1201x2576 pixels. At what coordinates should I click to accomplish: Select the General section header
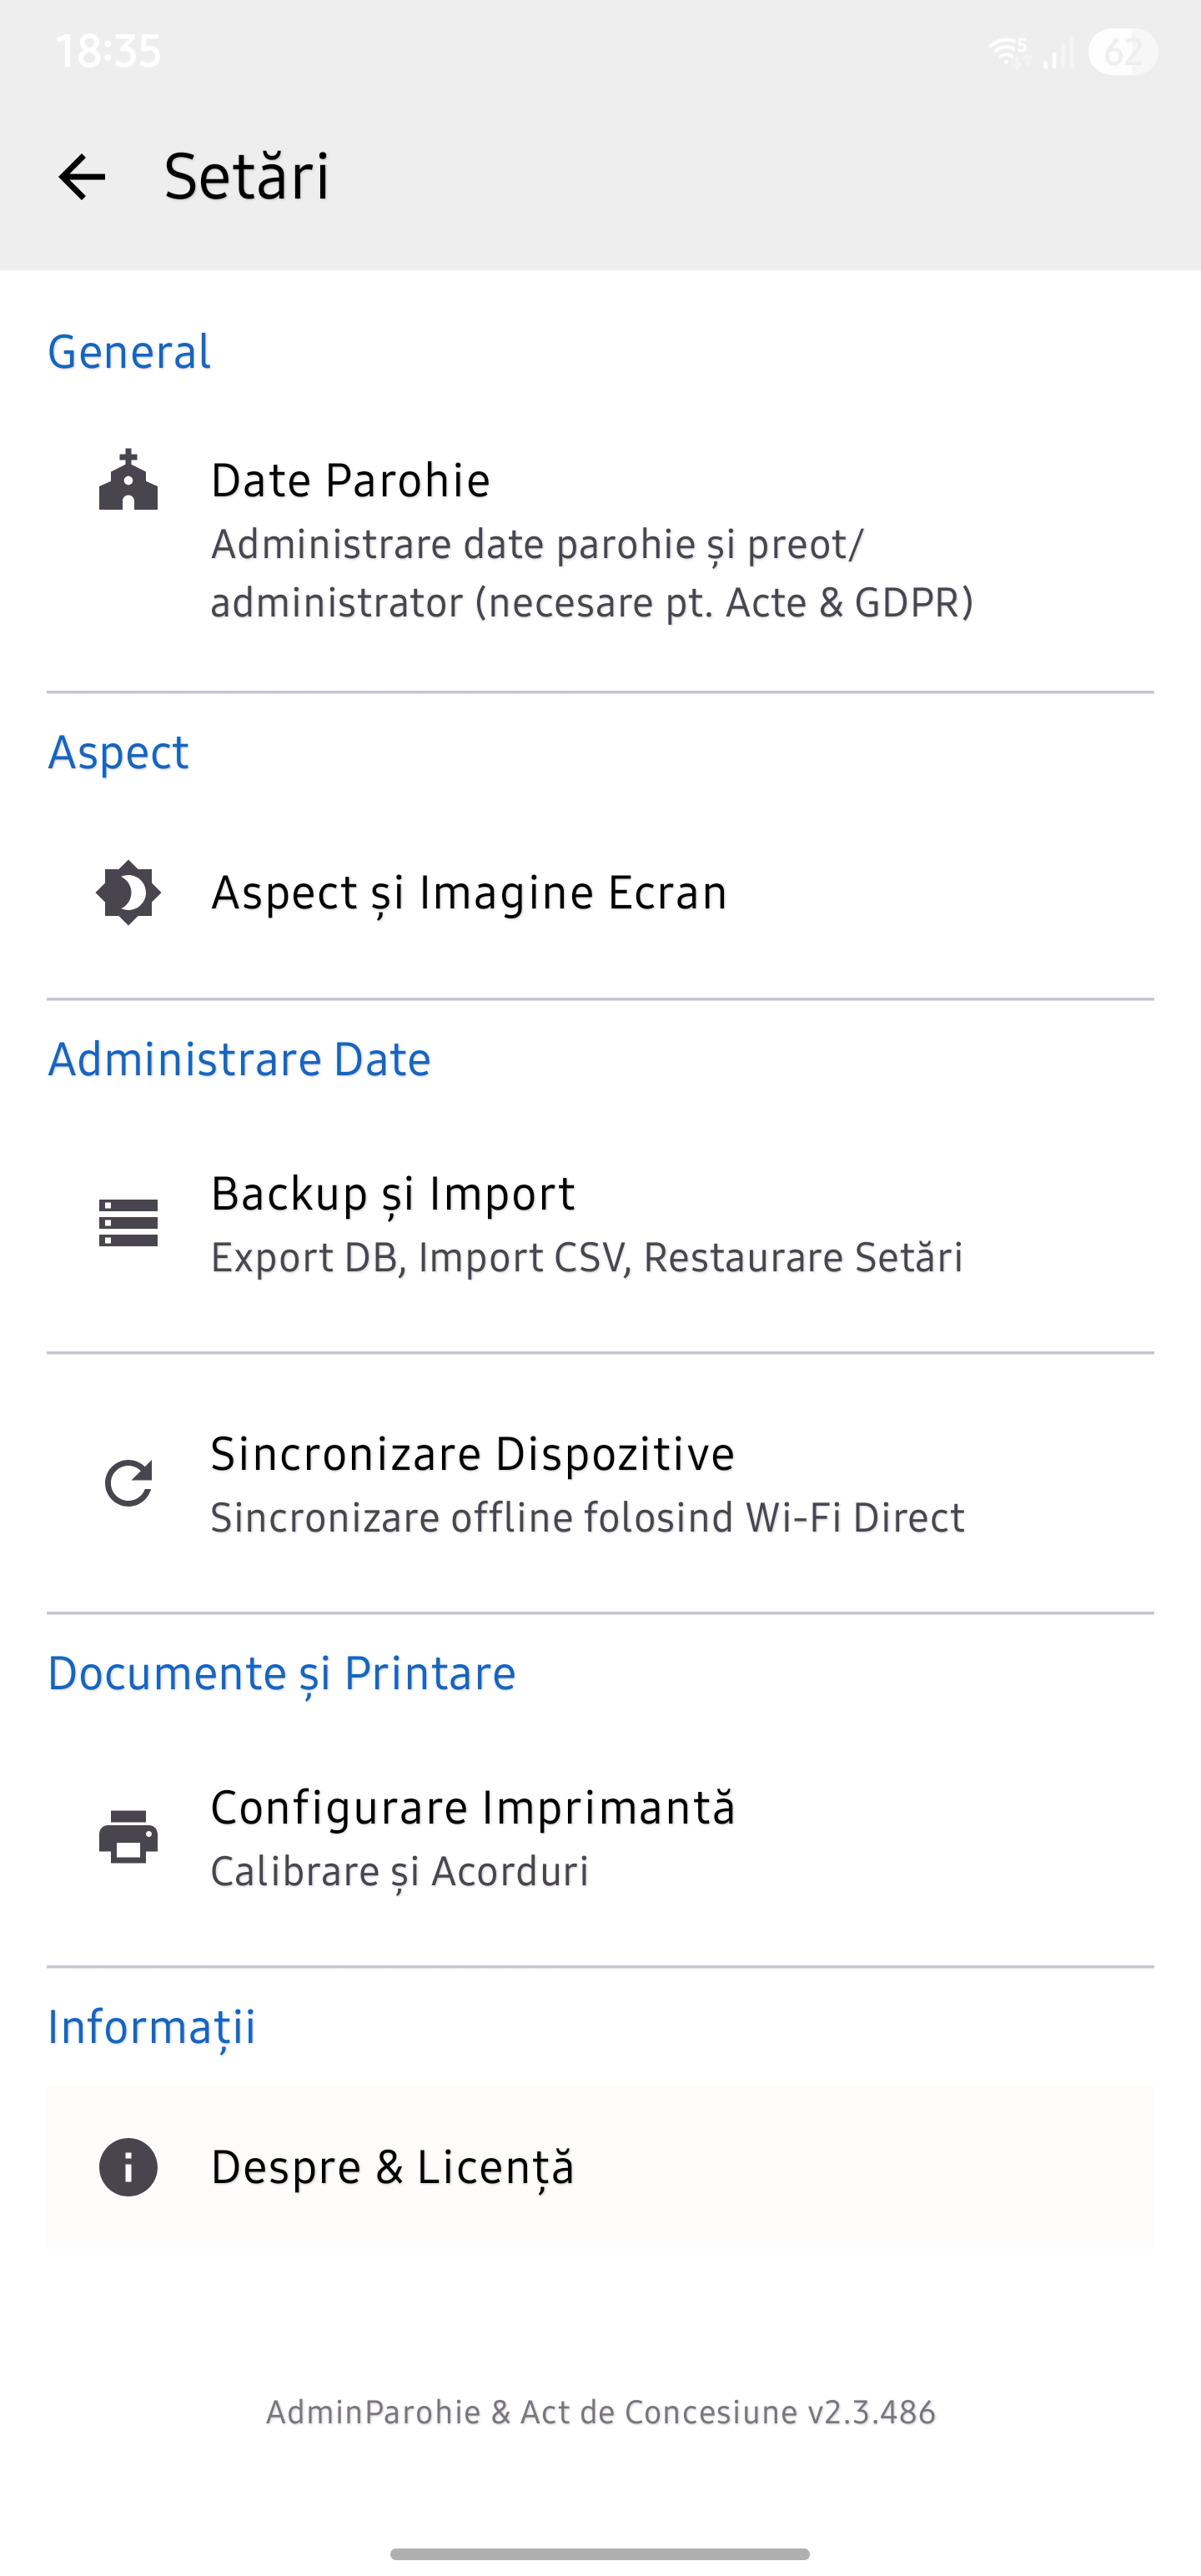130,352
